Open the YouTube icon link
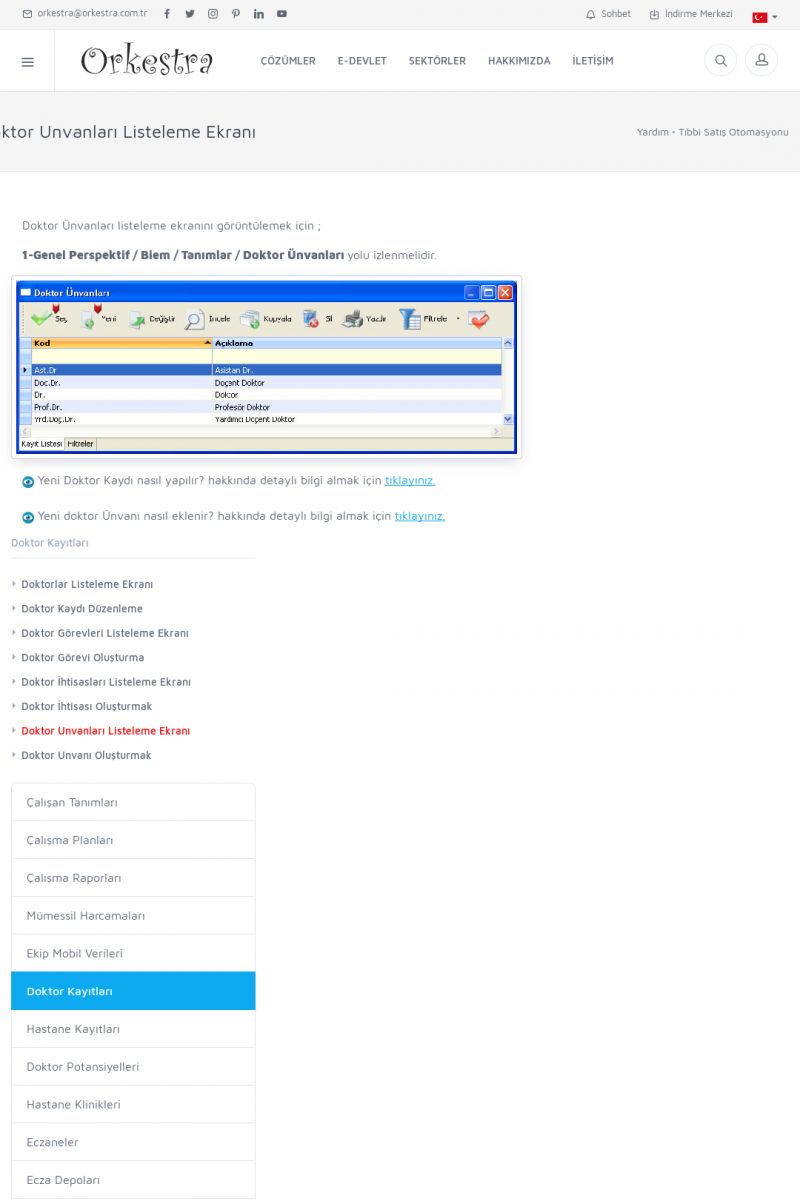The height and width of the screenshot is (1200, 800). [282, 14]
